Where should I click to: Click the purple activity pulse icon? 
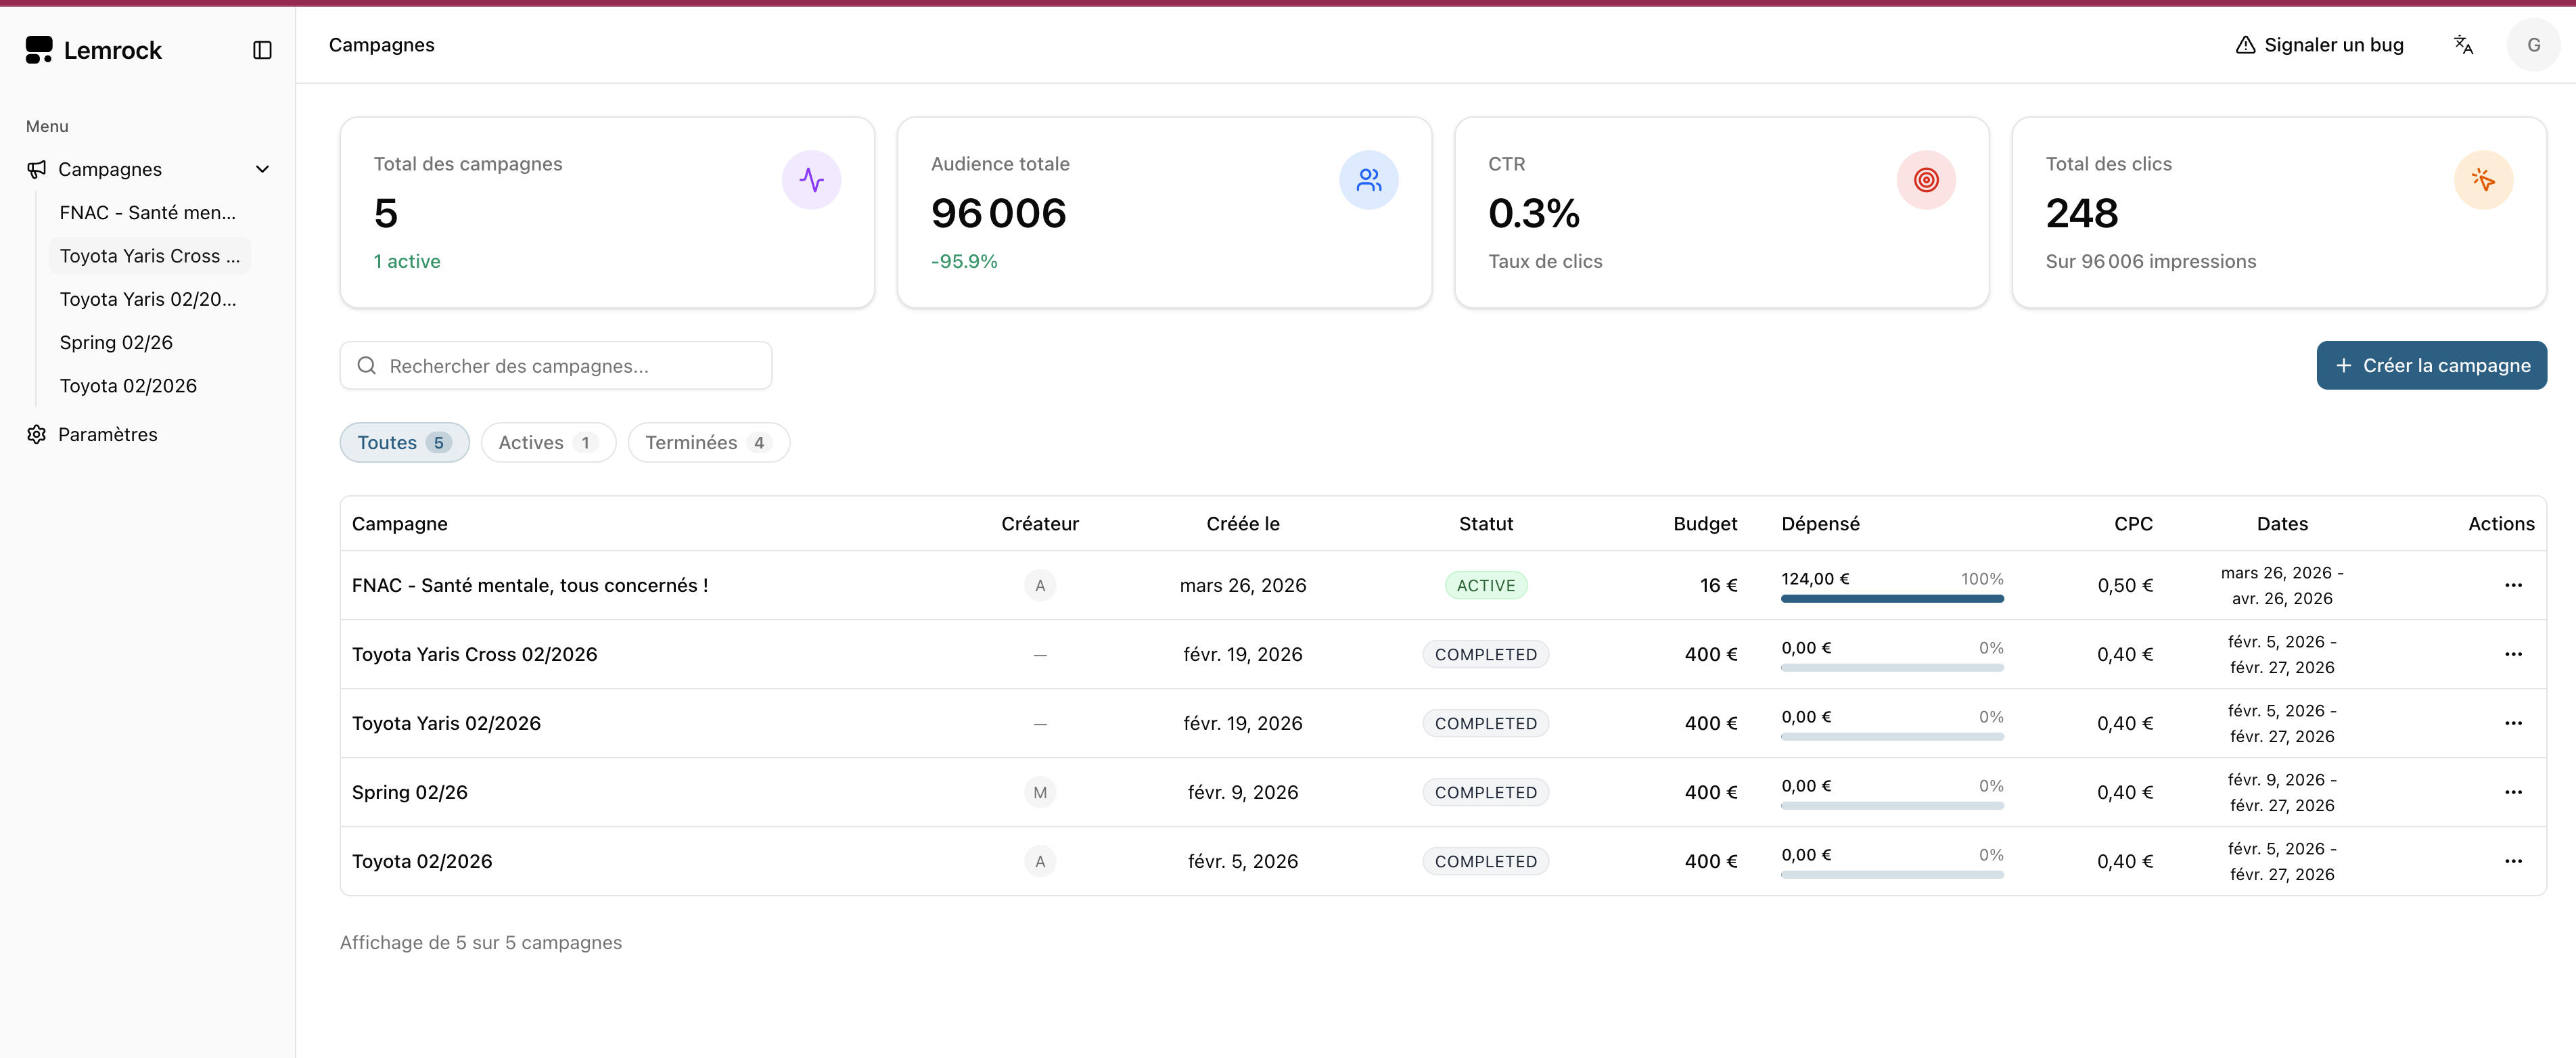point(811,180)
